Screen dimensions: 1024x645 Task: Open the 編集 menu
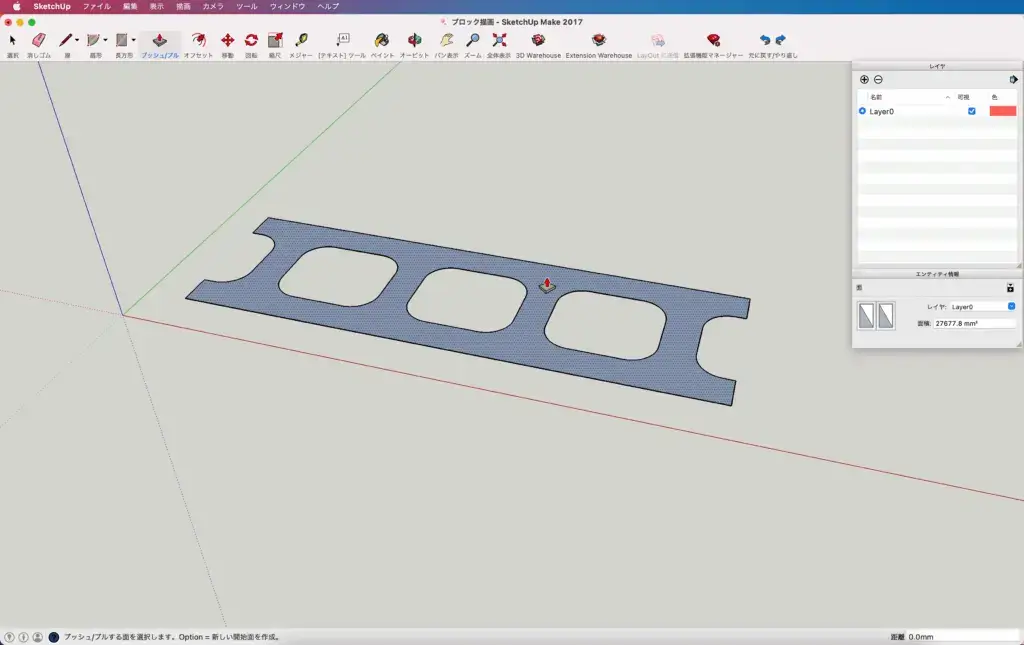(x=130, y=7)
